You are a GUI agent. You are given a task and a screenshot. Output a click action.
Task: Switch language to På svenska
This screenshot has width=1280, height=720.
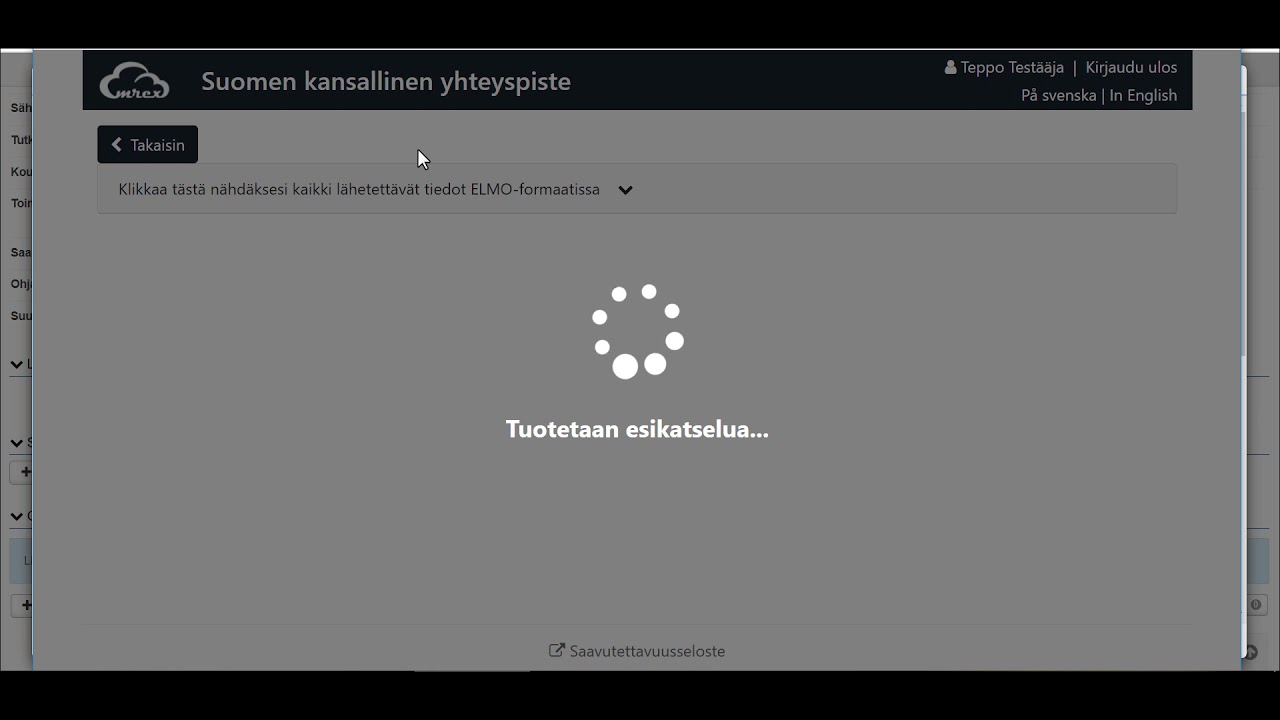pos(1058,95)
